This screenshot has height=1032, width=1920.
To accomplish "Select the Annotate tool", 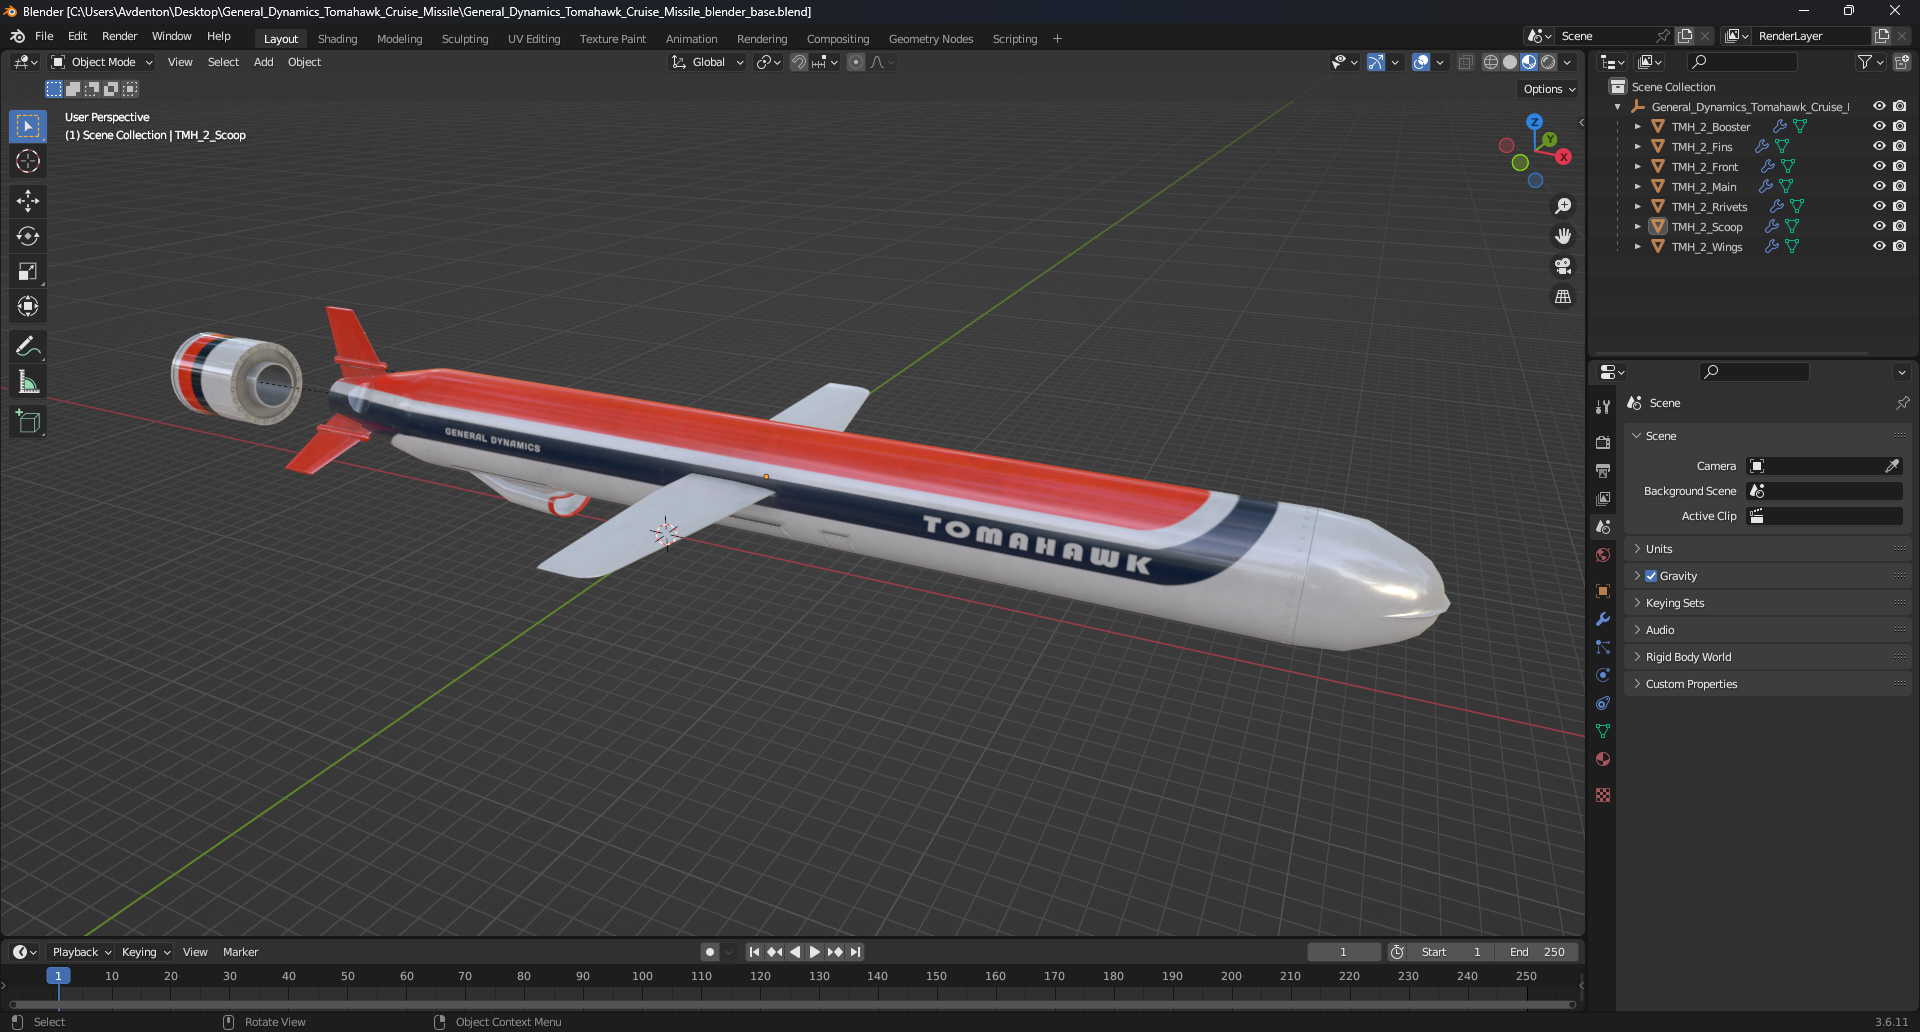I will coord(28,347).
